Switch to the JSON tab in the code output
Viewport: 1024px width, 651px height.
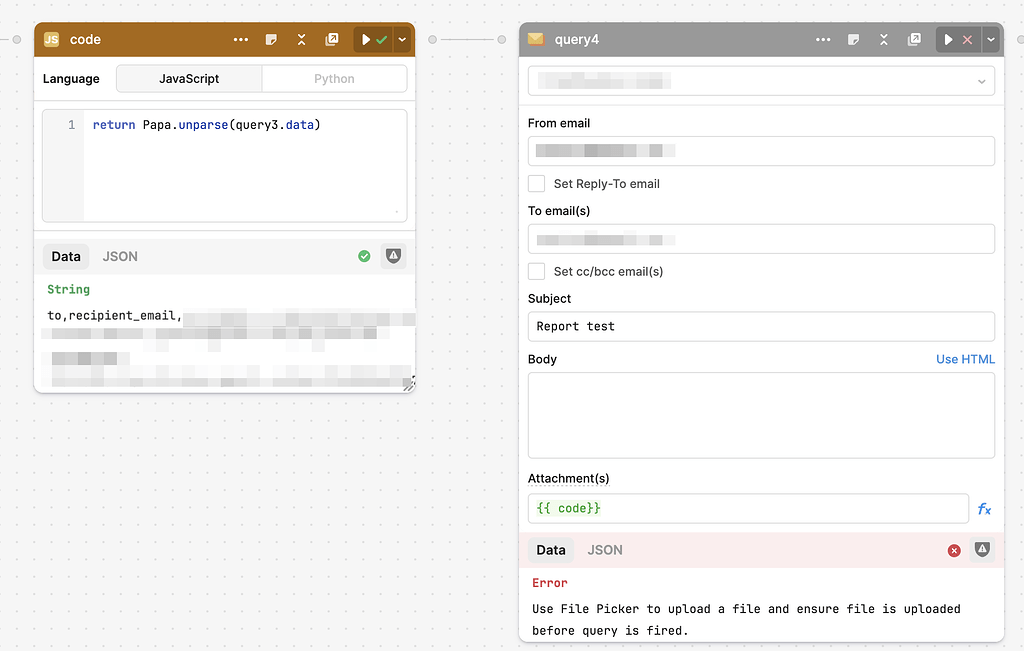pos(120,256)
